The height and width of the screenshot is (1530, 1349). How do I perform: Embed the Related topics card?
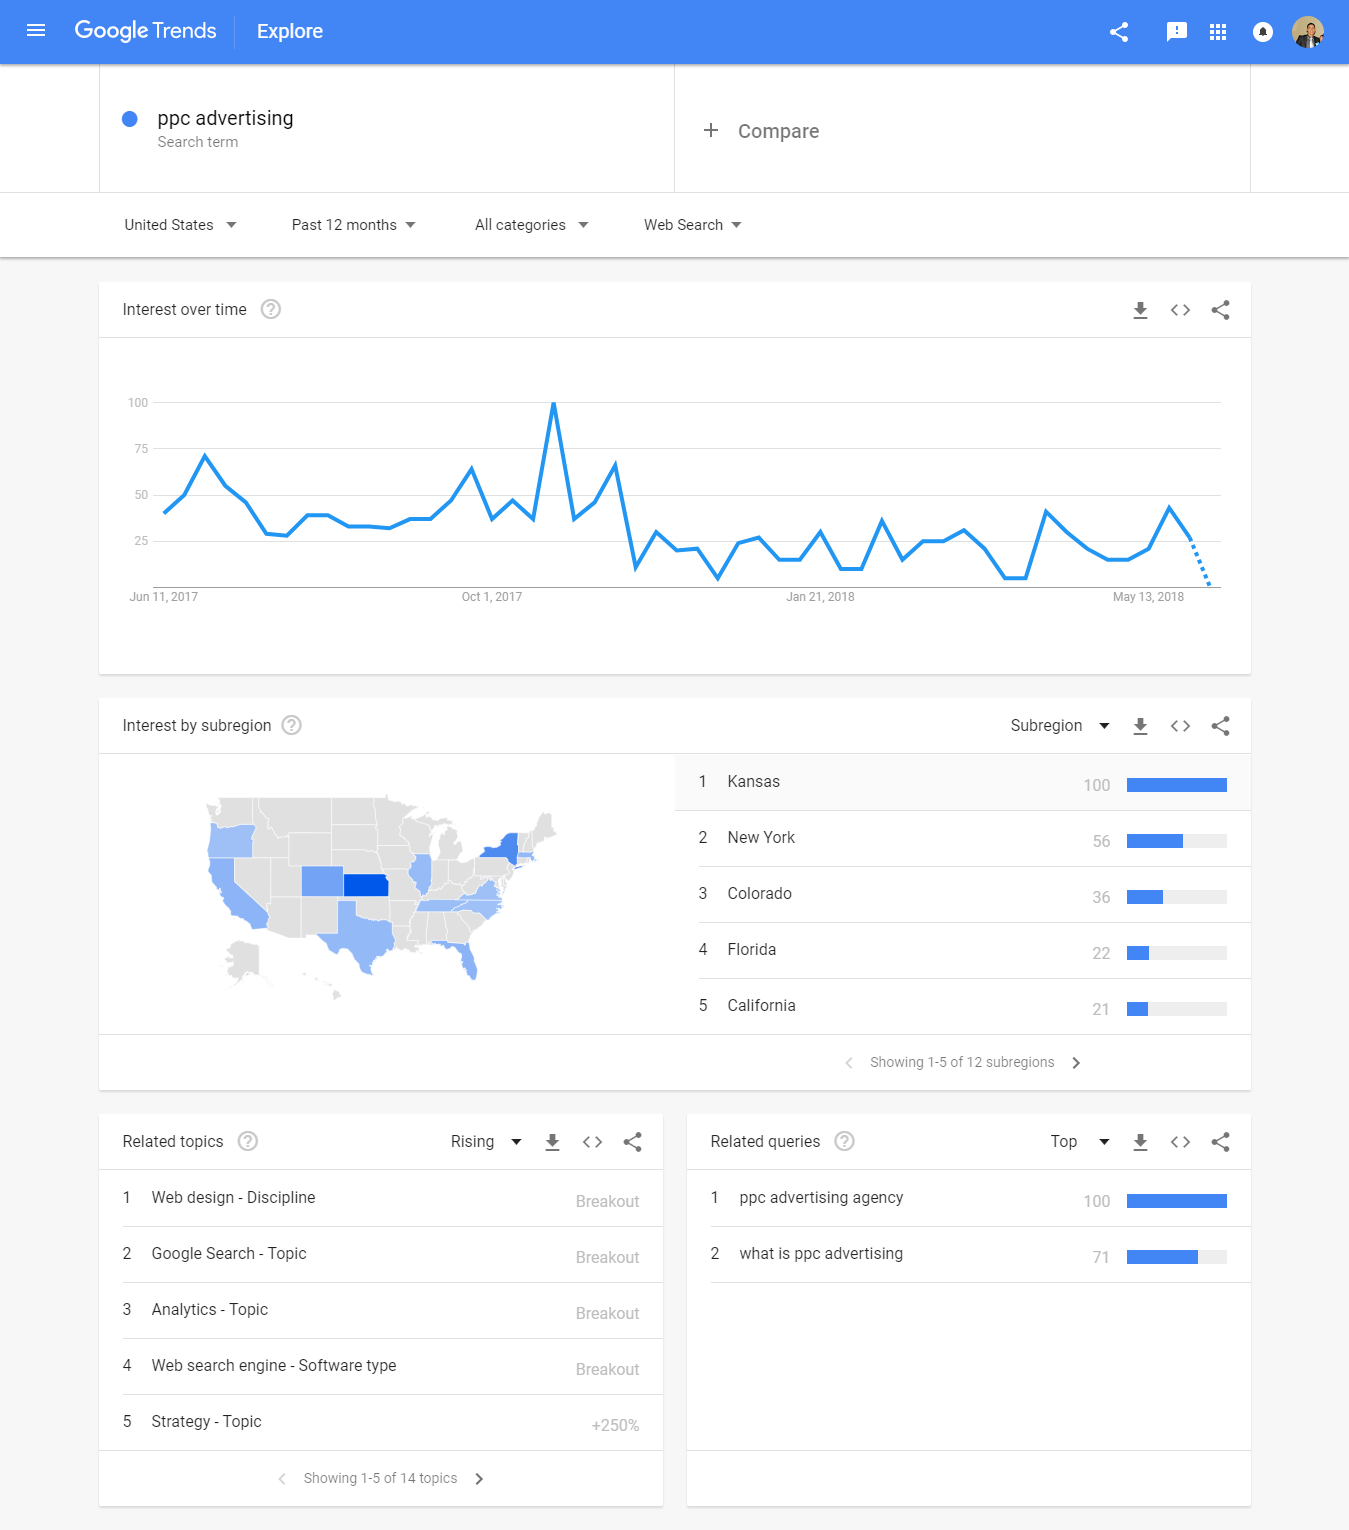tap(592, 1142)
